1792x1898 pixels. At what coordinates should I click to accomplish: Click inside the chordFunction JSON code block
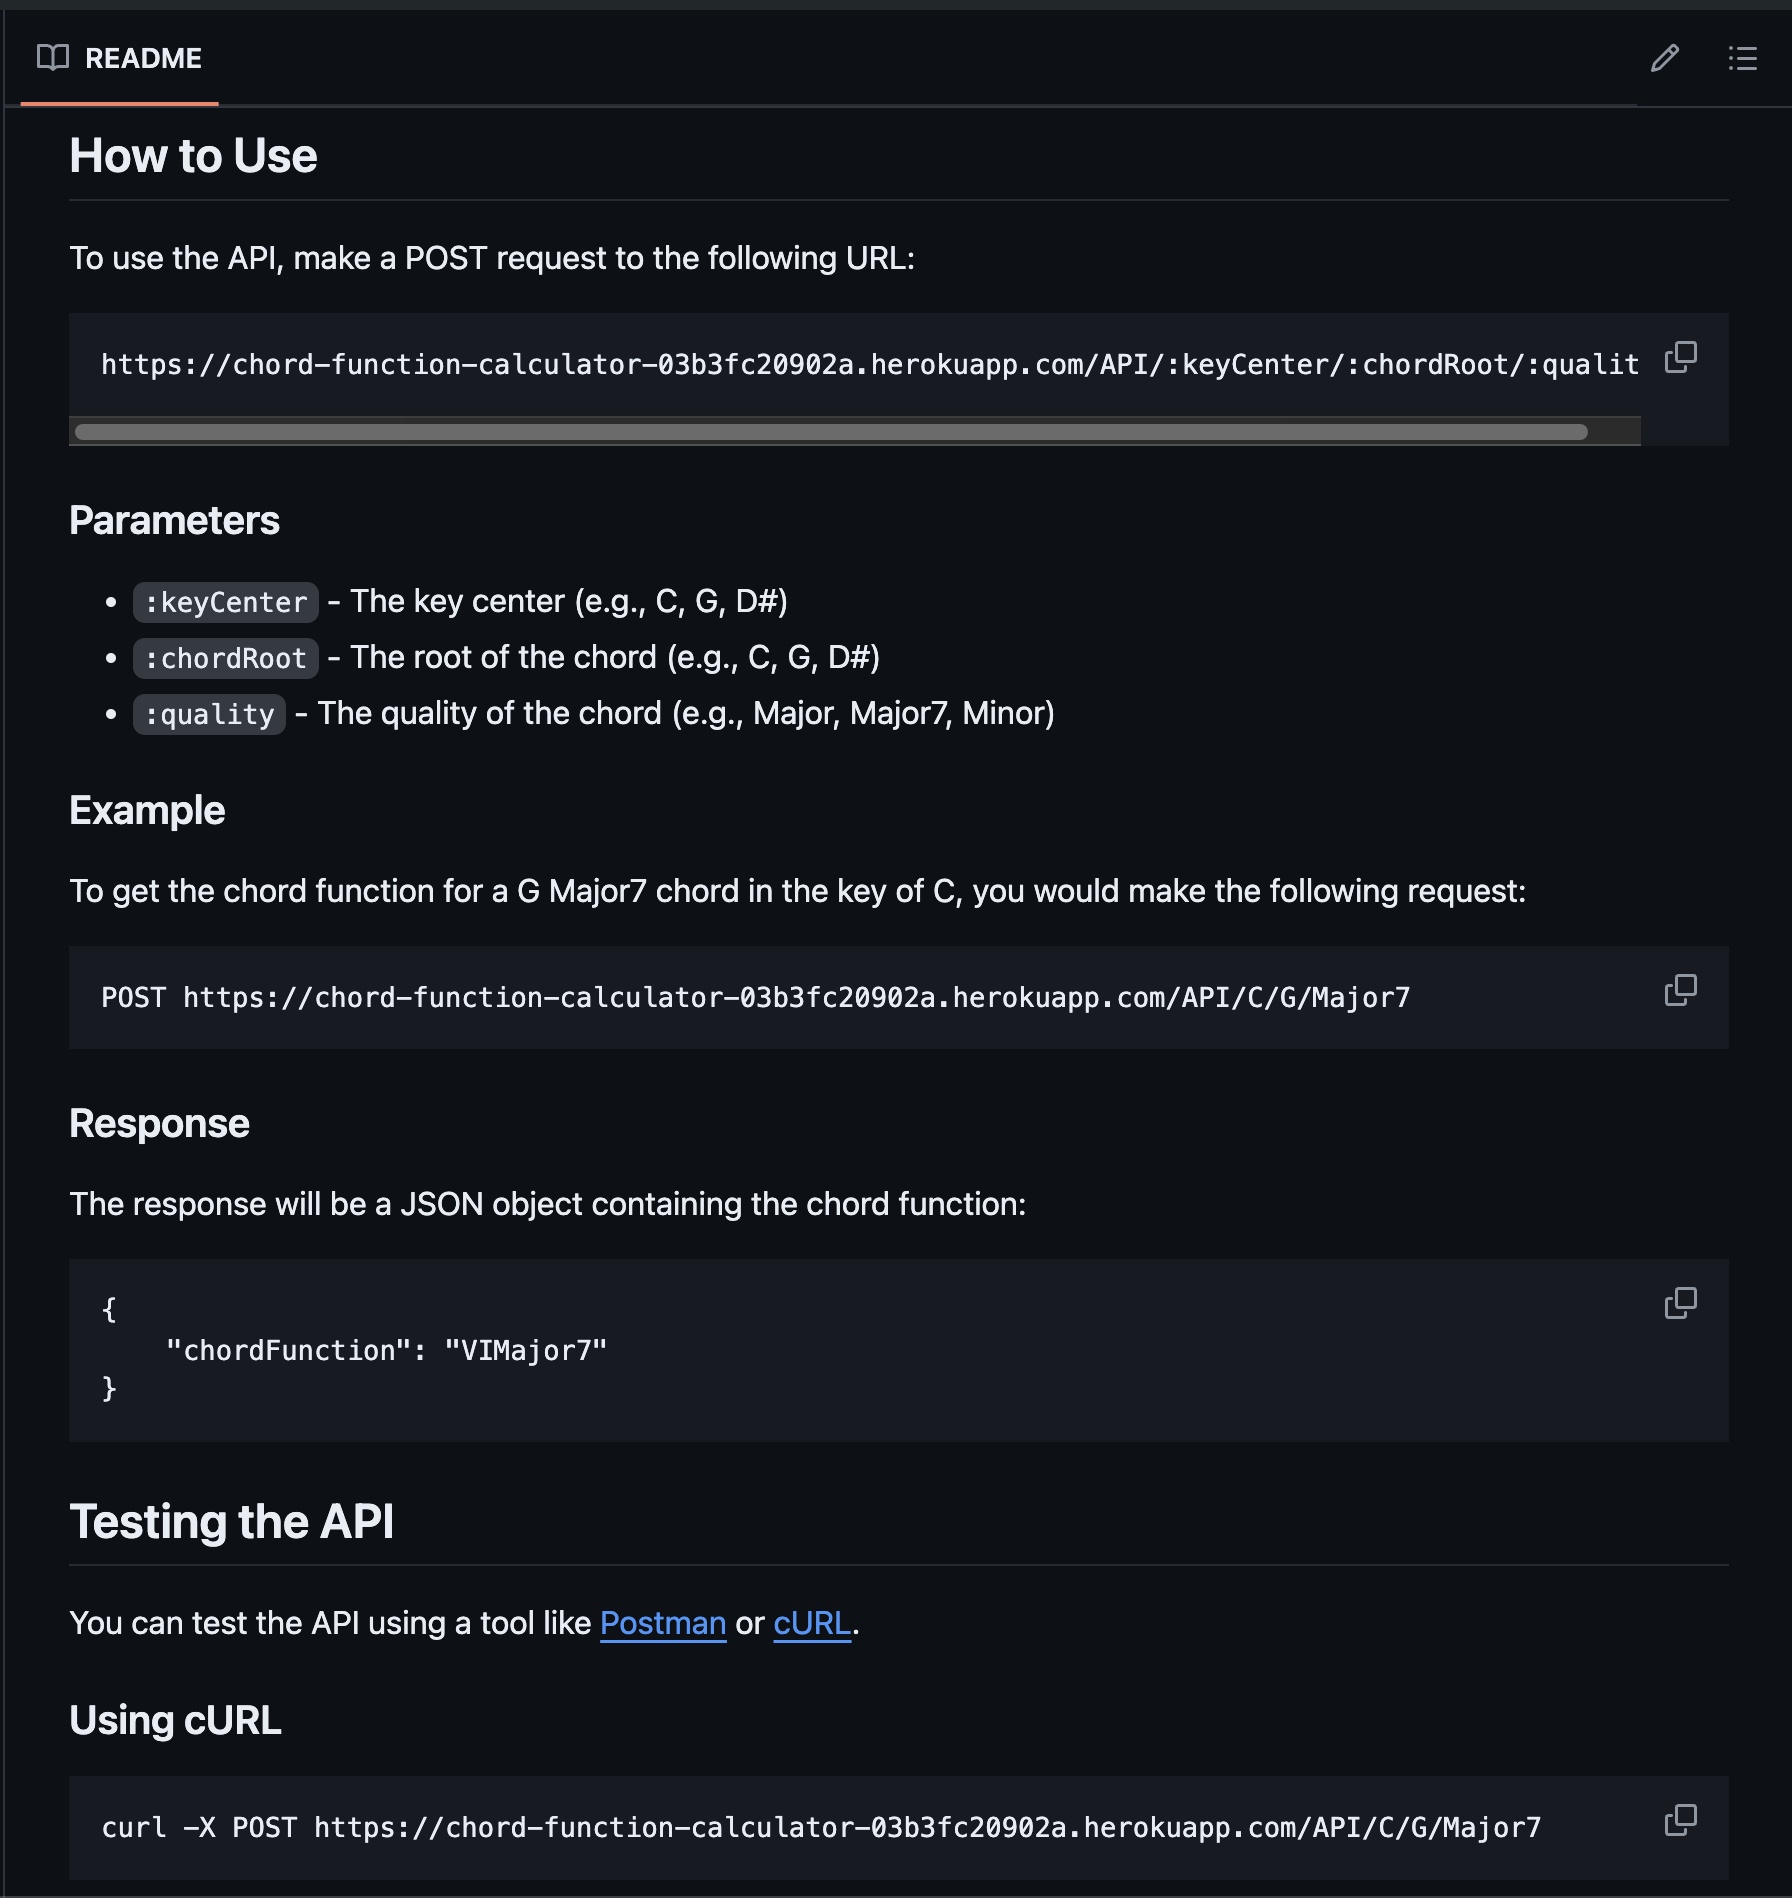click(x=385, y=1350)
